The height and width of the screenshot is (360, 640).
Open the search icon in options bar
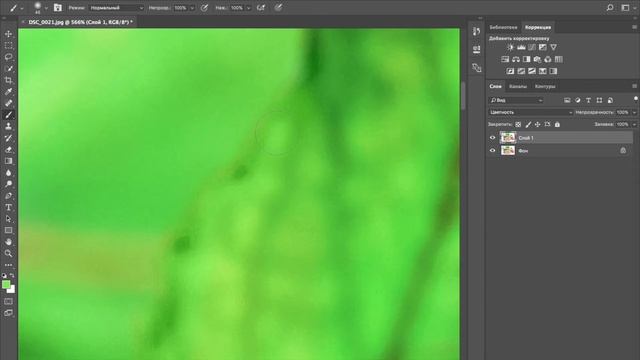pos(610,7)
